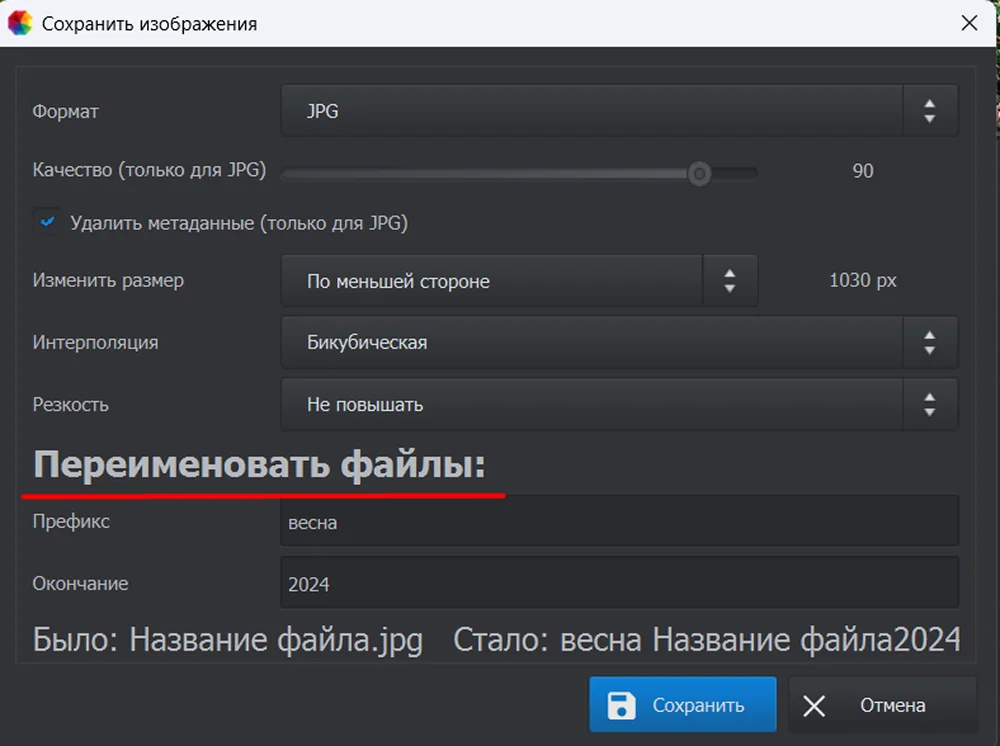The image size is (1000, 746).
Task: Click the Изменить размер dropdown arrows
Action: 730,281
